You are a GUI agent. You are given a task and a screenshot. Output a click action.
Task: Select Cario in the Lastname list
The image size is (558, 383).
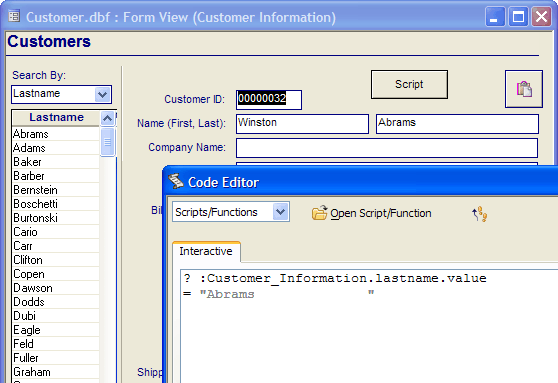pos(56,232)
